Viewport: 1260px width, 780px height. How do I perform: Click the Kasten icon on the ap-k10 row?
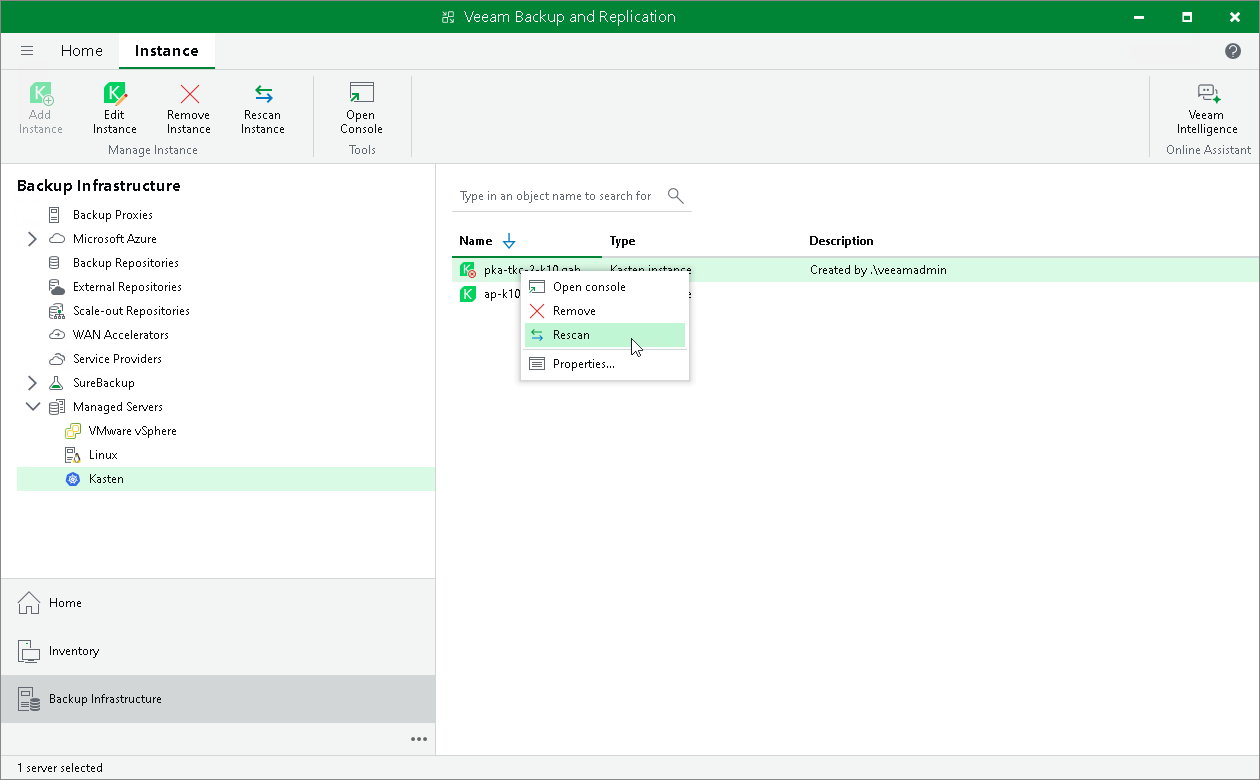click(x=467, y=294)
